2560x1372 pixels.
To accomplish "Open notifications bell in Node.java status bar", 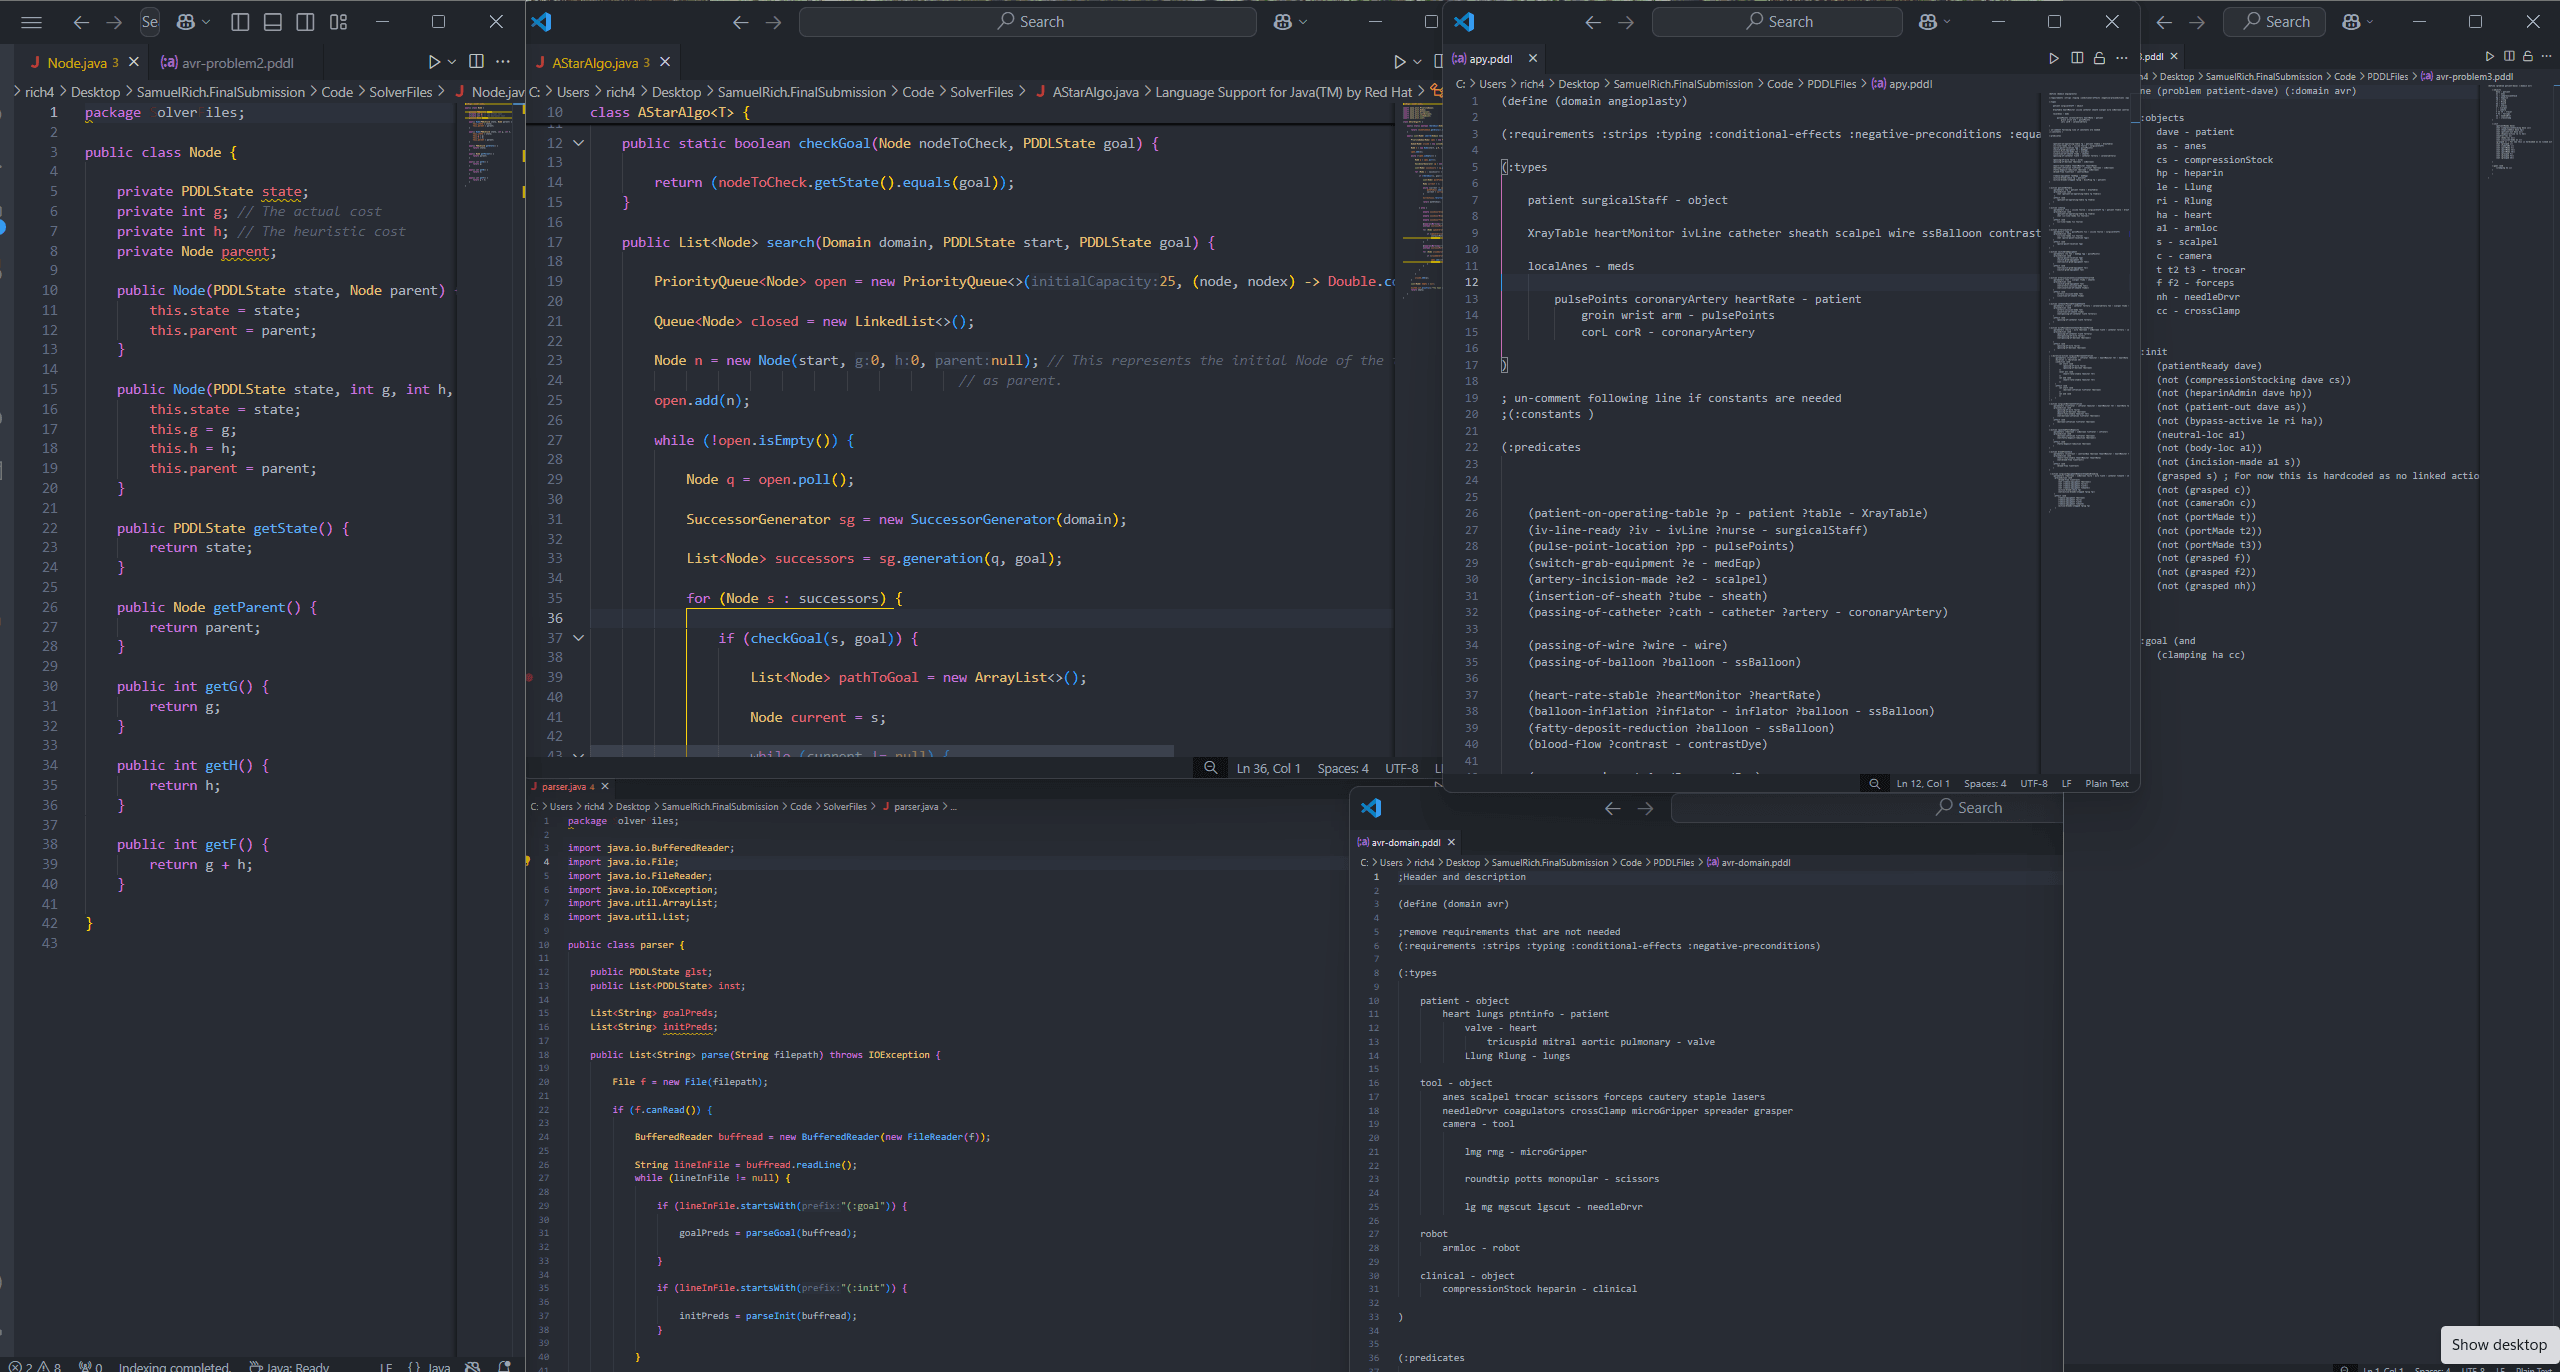I will [x=505, y=1366].
